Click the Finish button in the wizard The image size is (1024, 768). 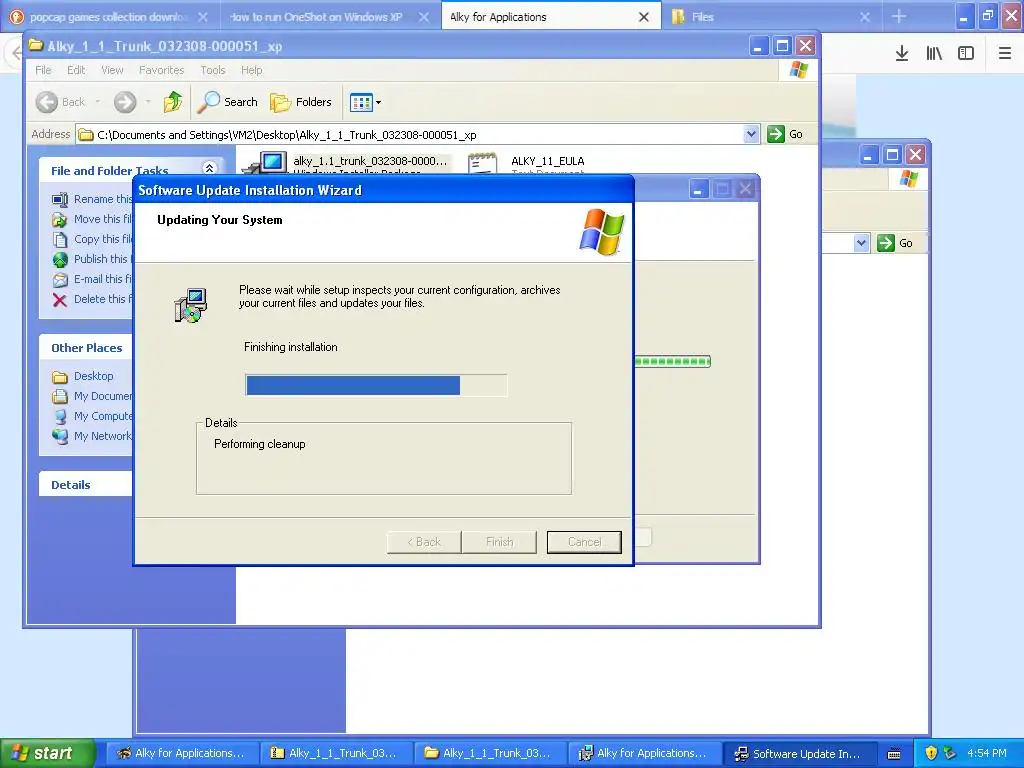coord(499,541)
